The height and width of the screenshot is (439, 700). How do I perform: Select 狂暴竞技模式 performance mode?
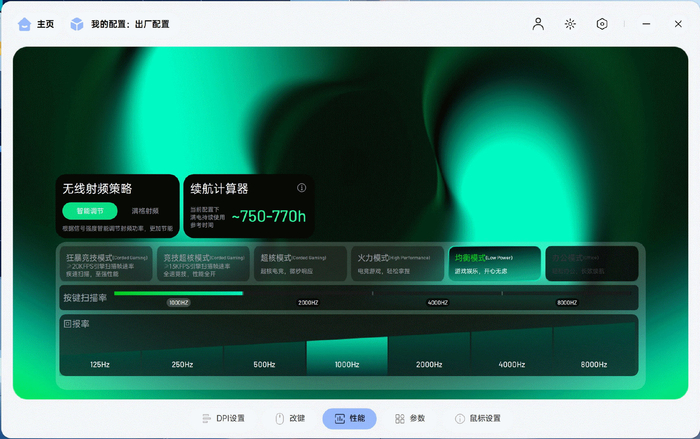106,263
